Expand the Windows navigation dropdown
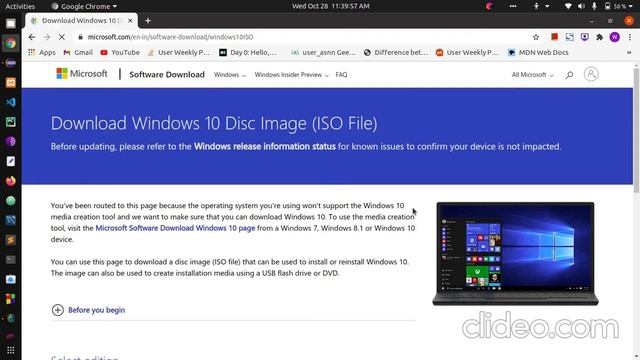 [230, 75]
